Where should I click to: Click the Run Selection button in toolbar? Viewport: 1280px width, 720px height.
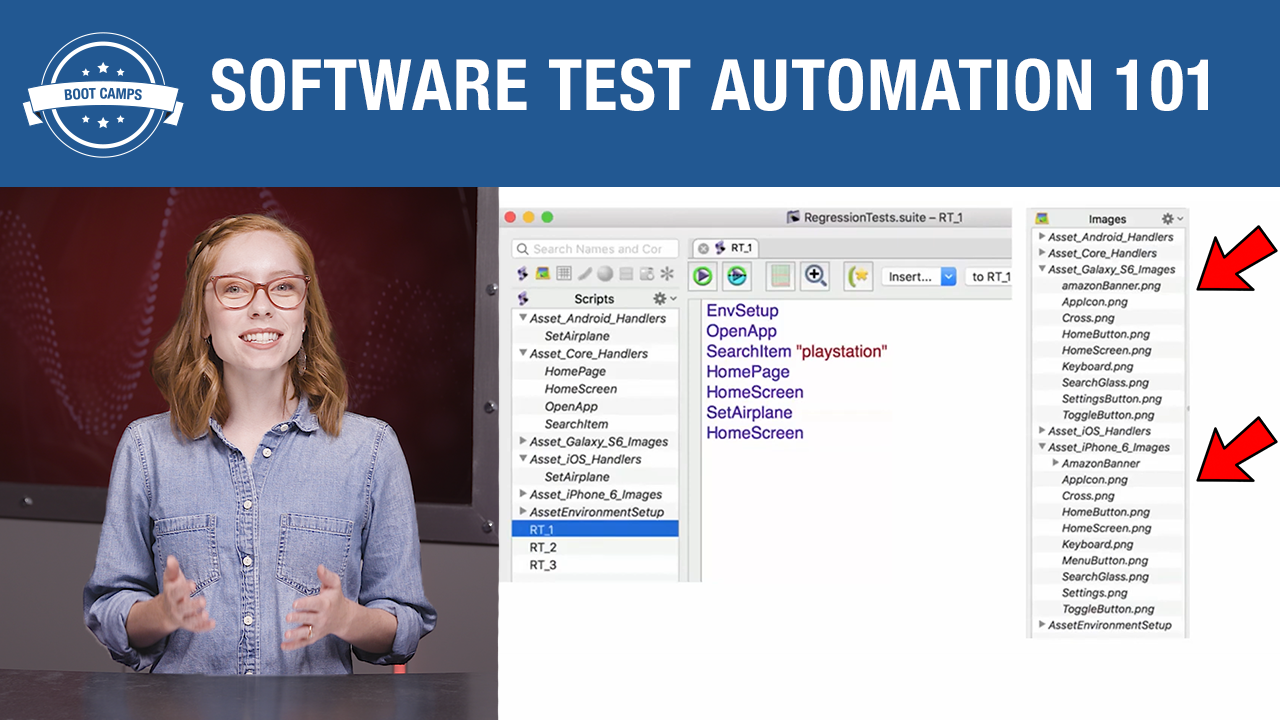point(737,276)
